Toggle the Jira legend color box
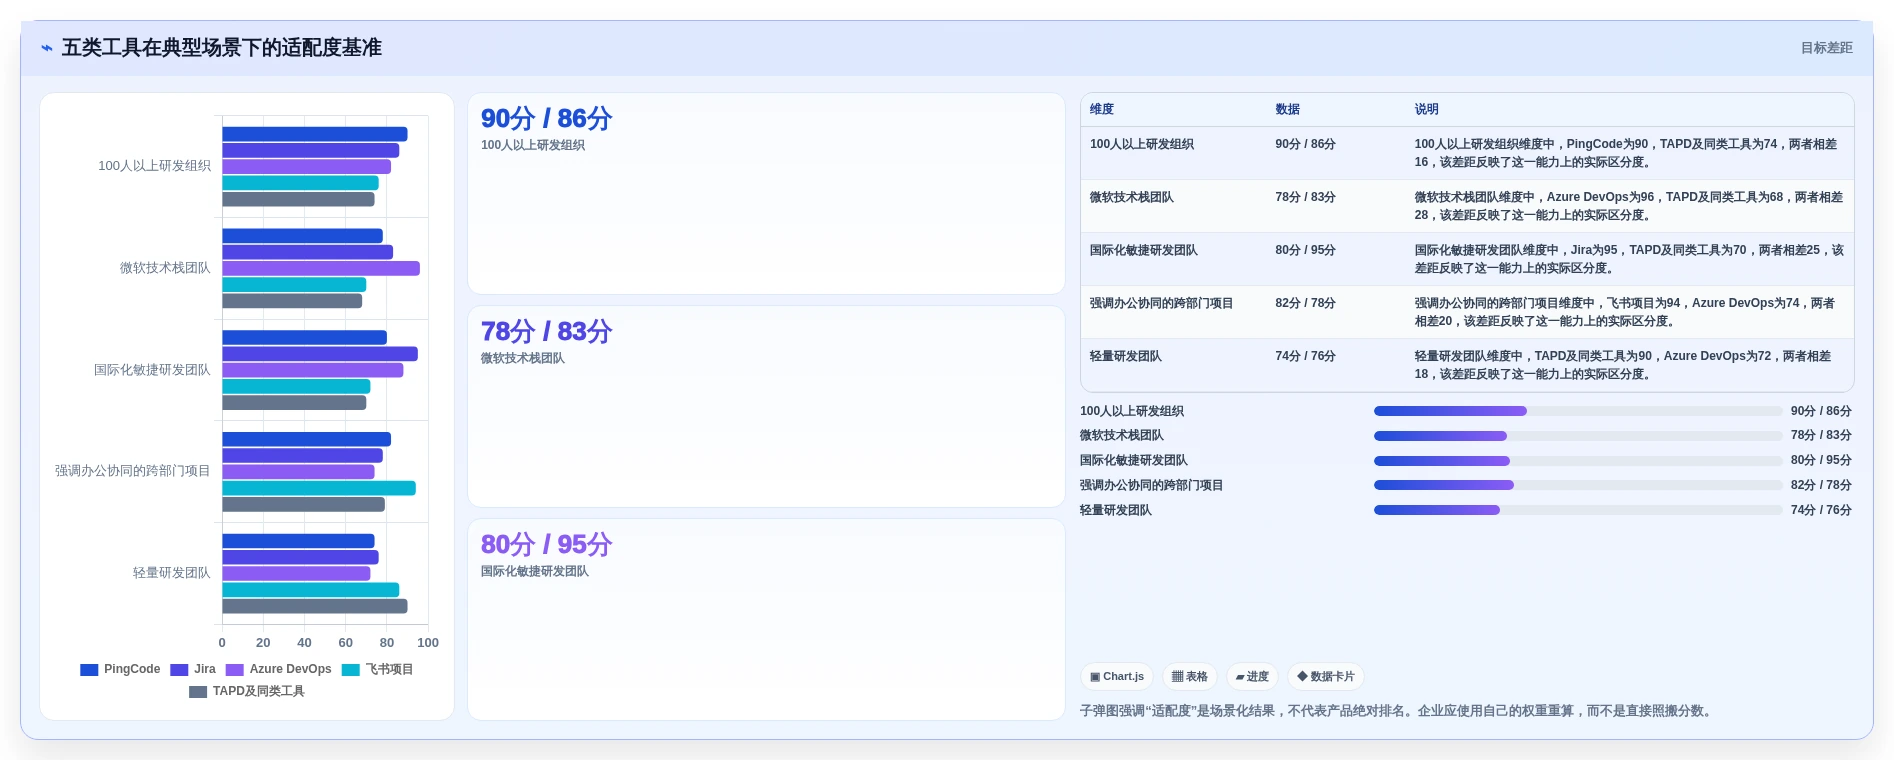1894x760 pixels. point(179,670)
